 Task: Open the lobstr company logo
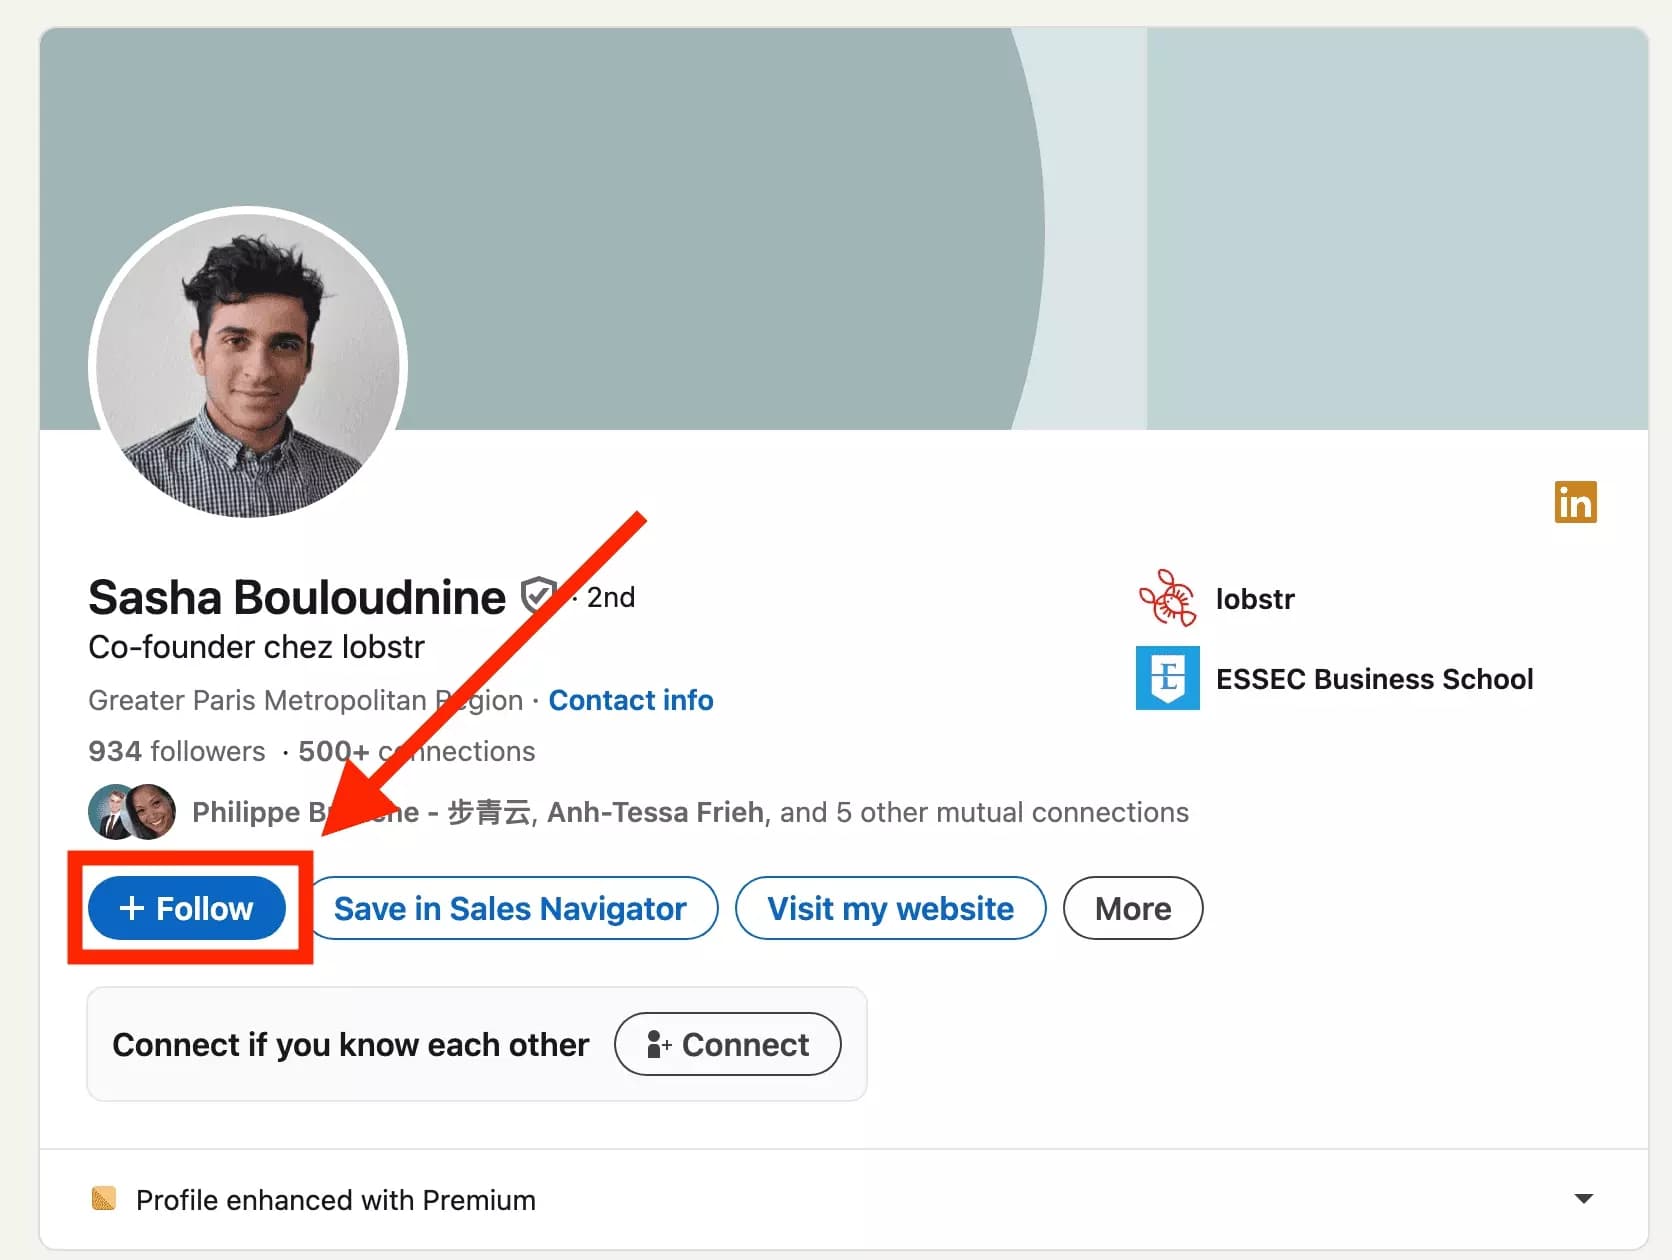click(1166, 598)
